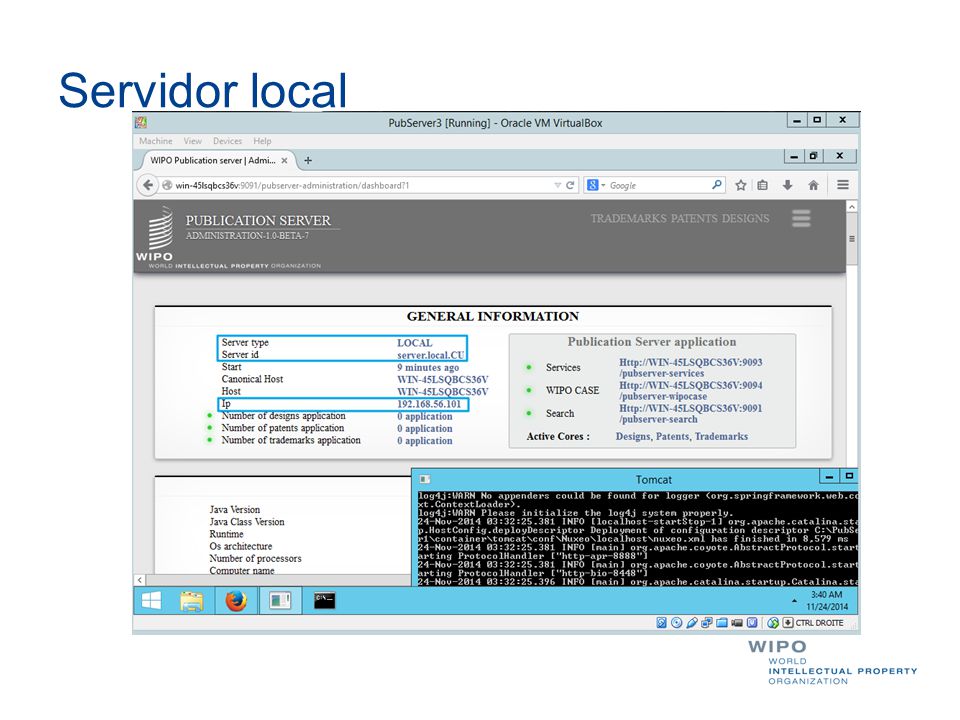Open the pubserver-services link on port 9093

691,367
